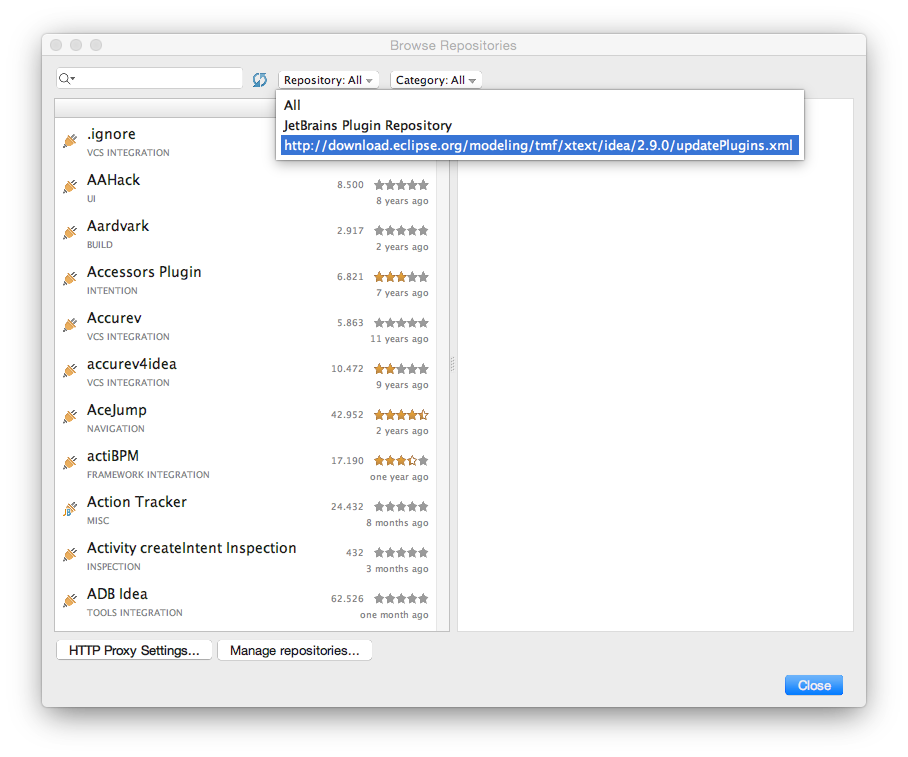Image resolution: width=908 pixels, height=757 pixels.
Task: Click the AAHack plugin icon
Action: click(68, 187)
